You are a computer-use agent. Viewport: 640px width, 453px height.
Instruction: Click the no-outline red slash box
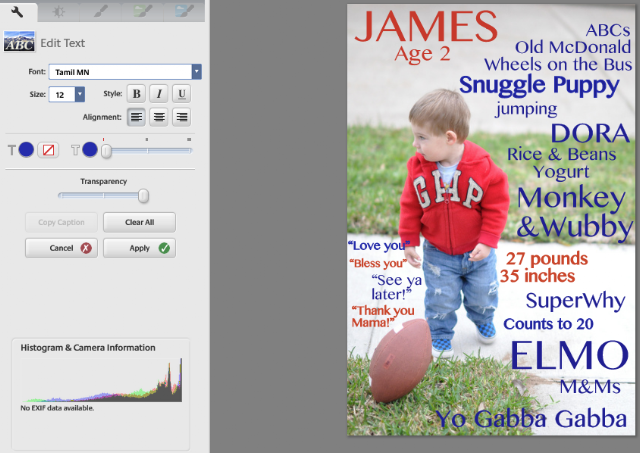(x=48, y=150)
